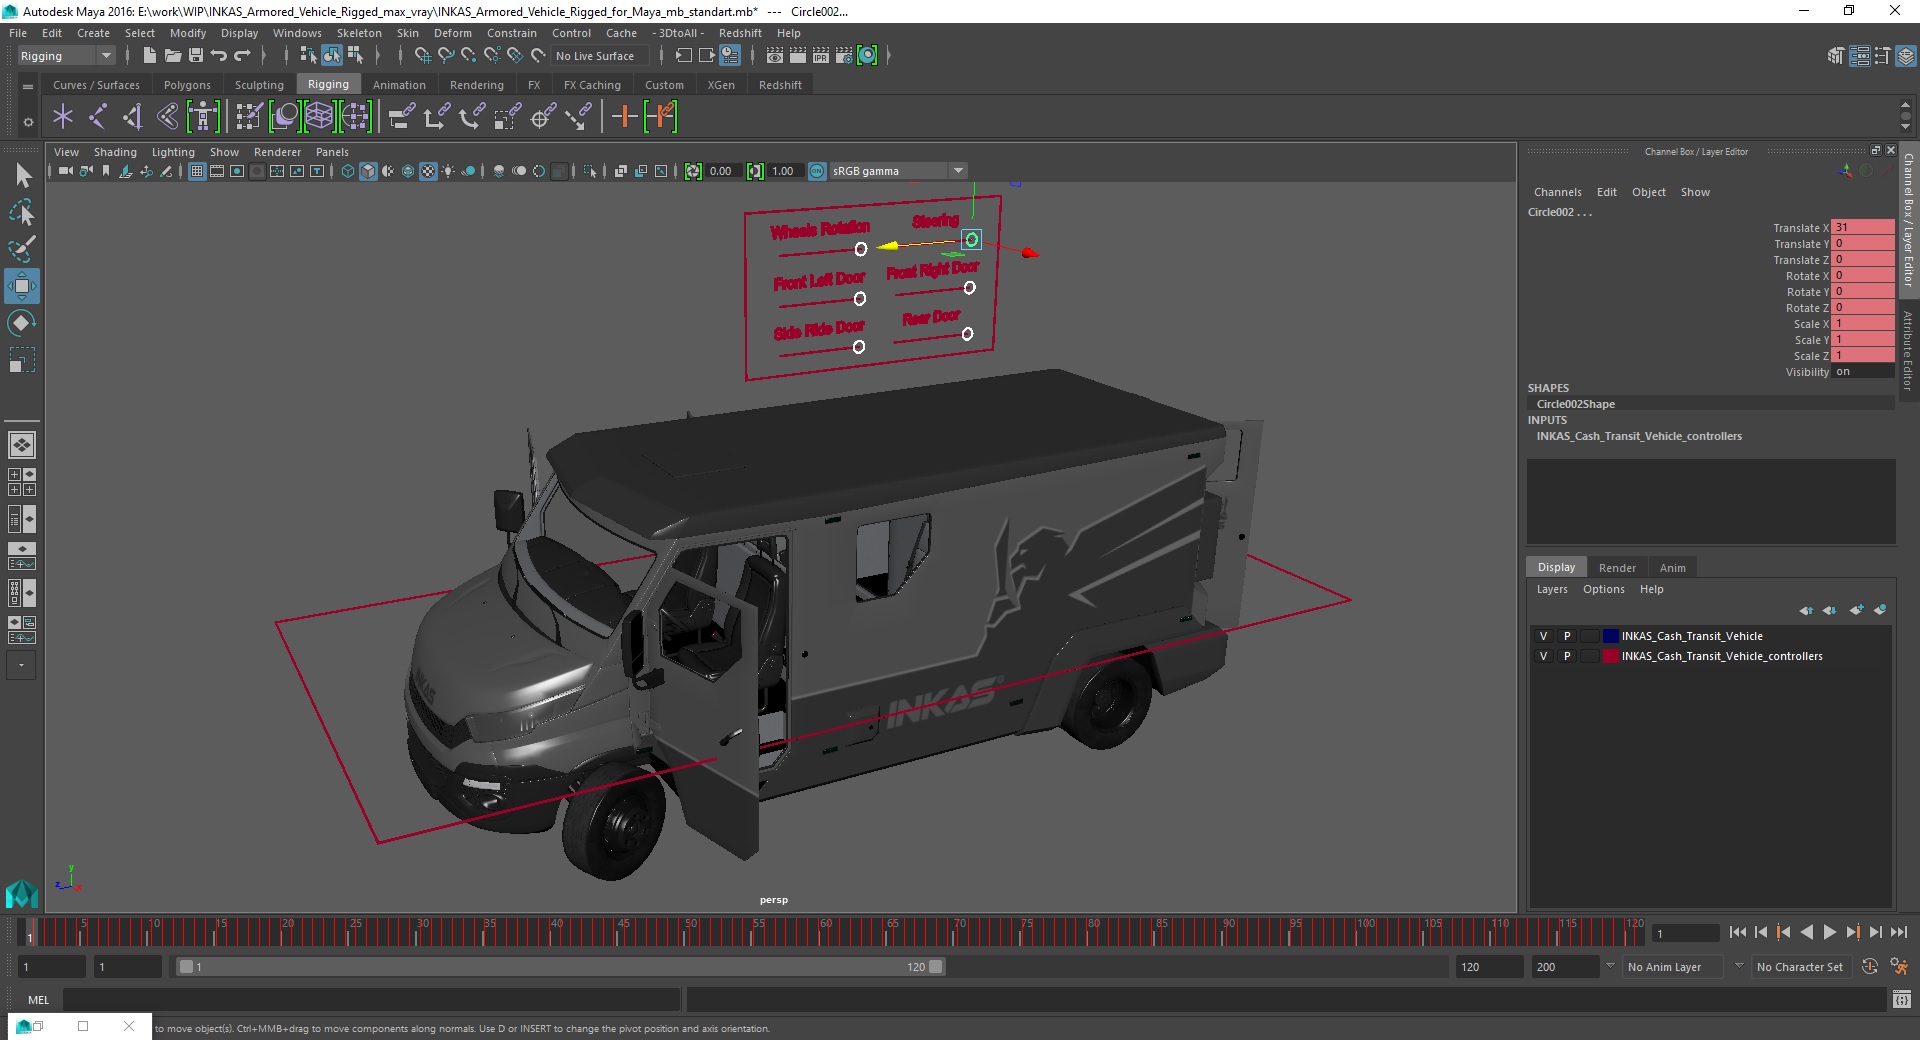Click four-pane layout icon

(22, 482)
